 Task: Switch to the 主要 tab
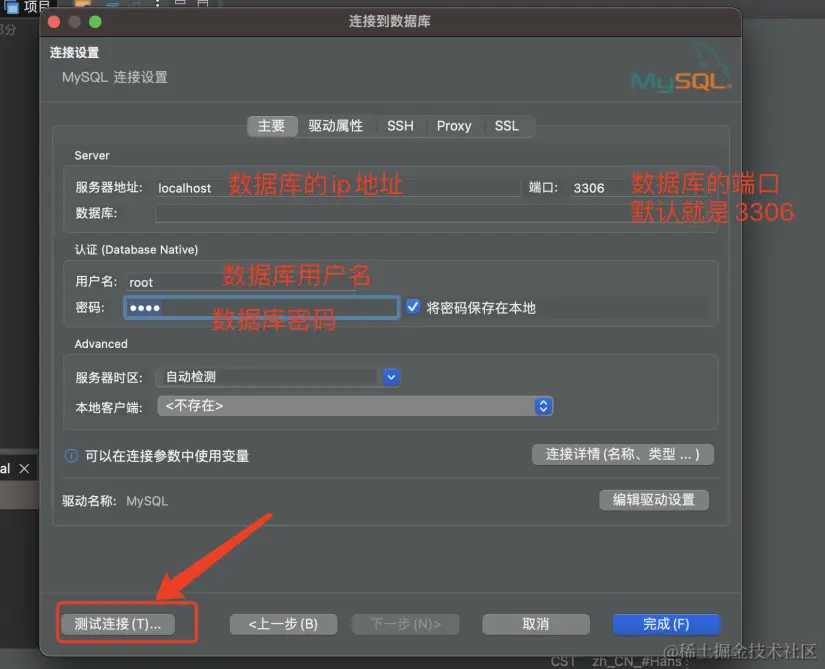tap(271, 126)
